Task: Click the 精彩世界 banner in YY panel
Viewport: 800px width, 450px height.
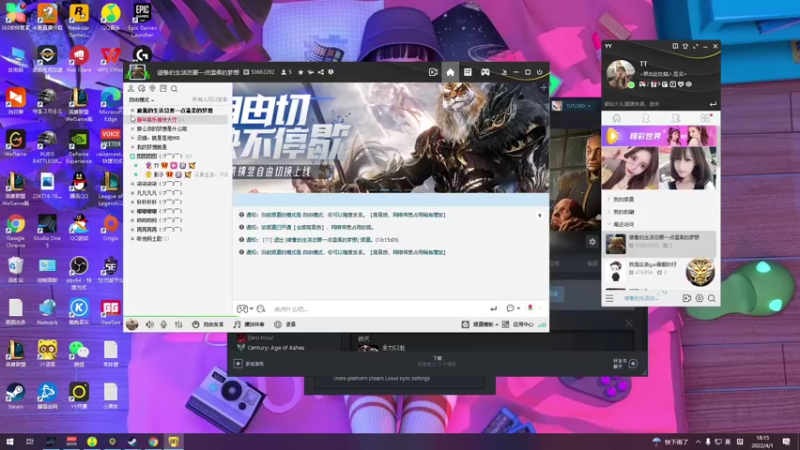Action: 659,136
